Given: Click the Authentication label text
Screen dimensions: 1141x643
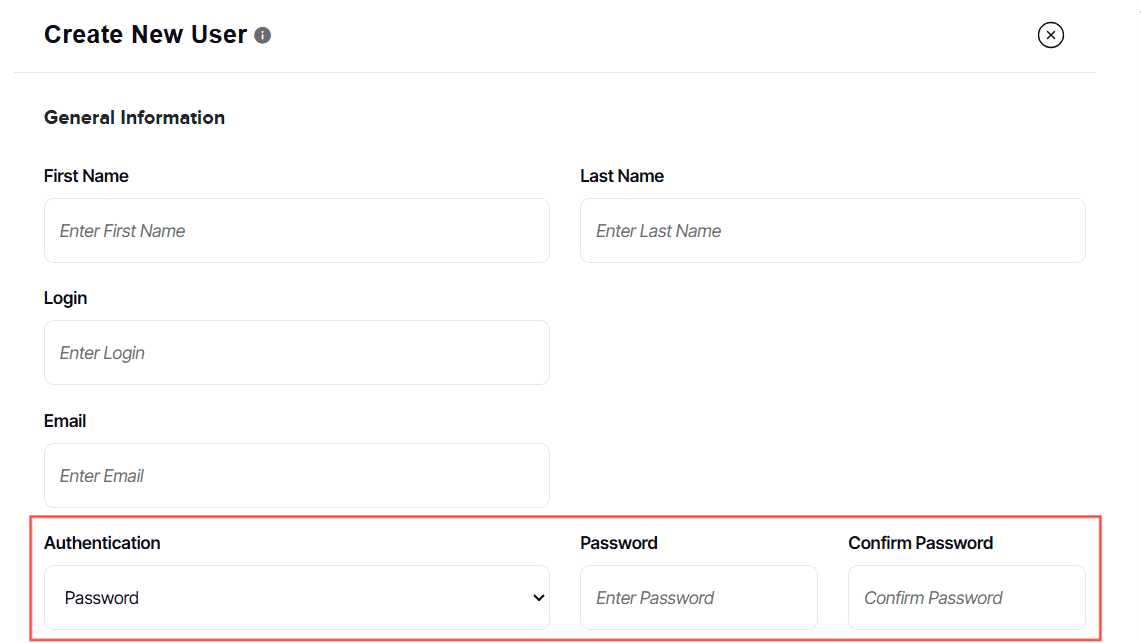Looking at the screenshot, I should [x=102, y=543].
